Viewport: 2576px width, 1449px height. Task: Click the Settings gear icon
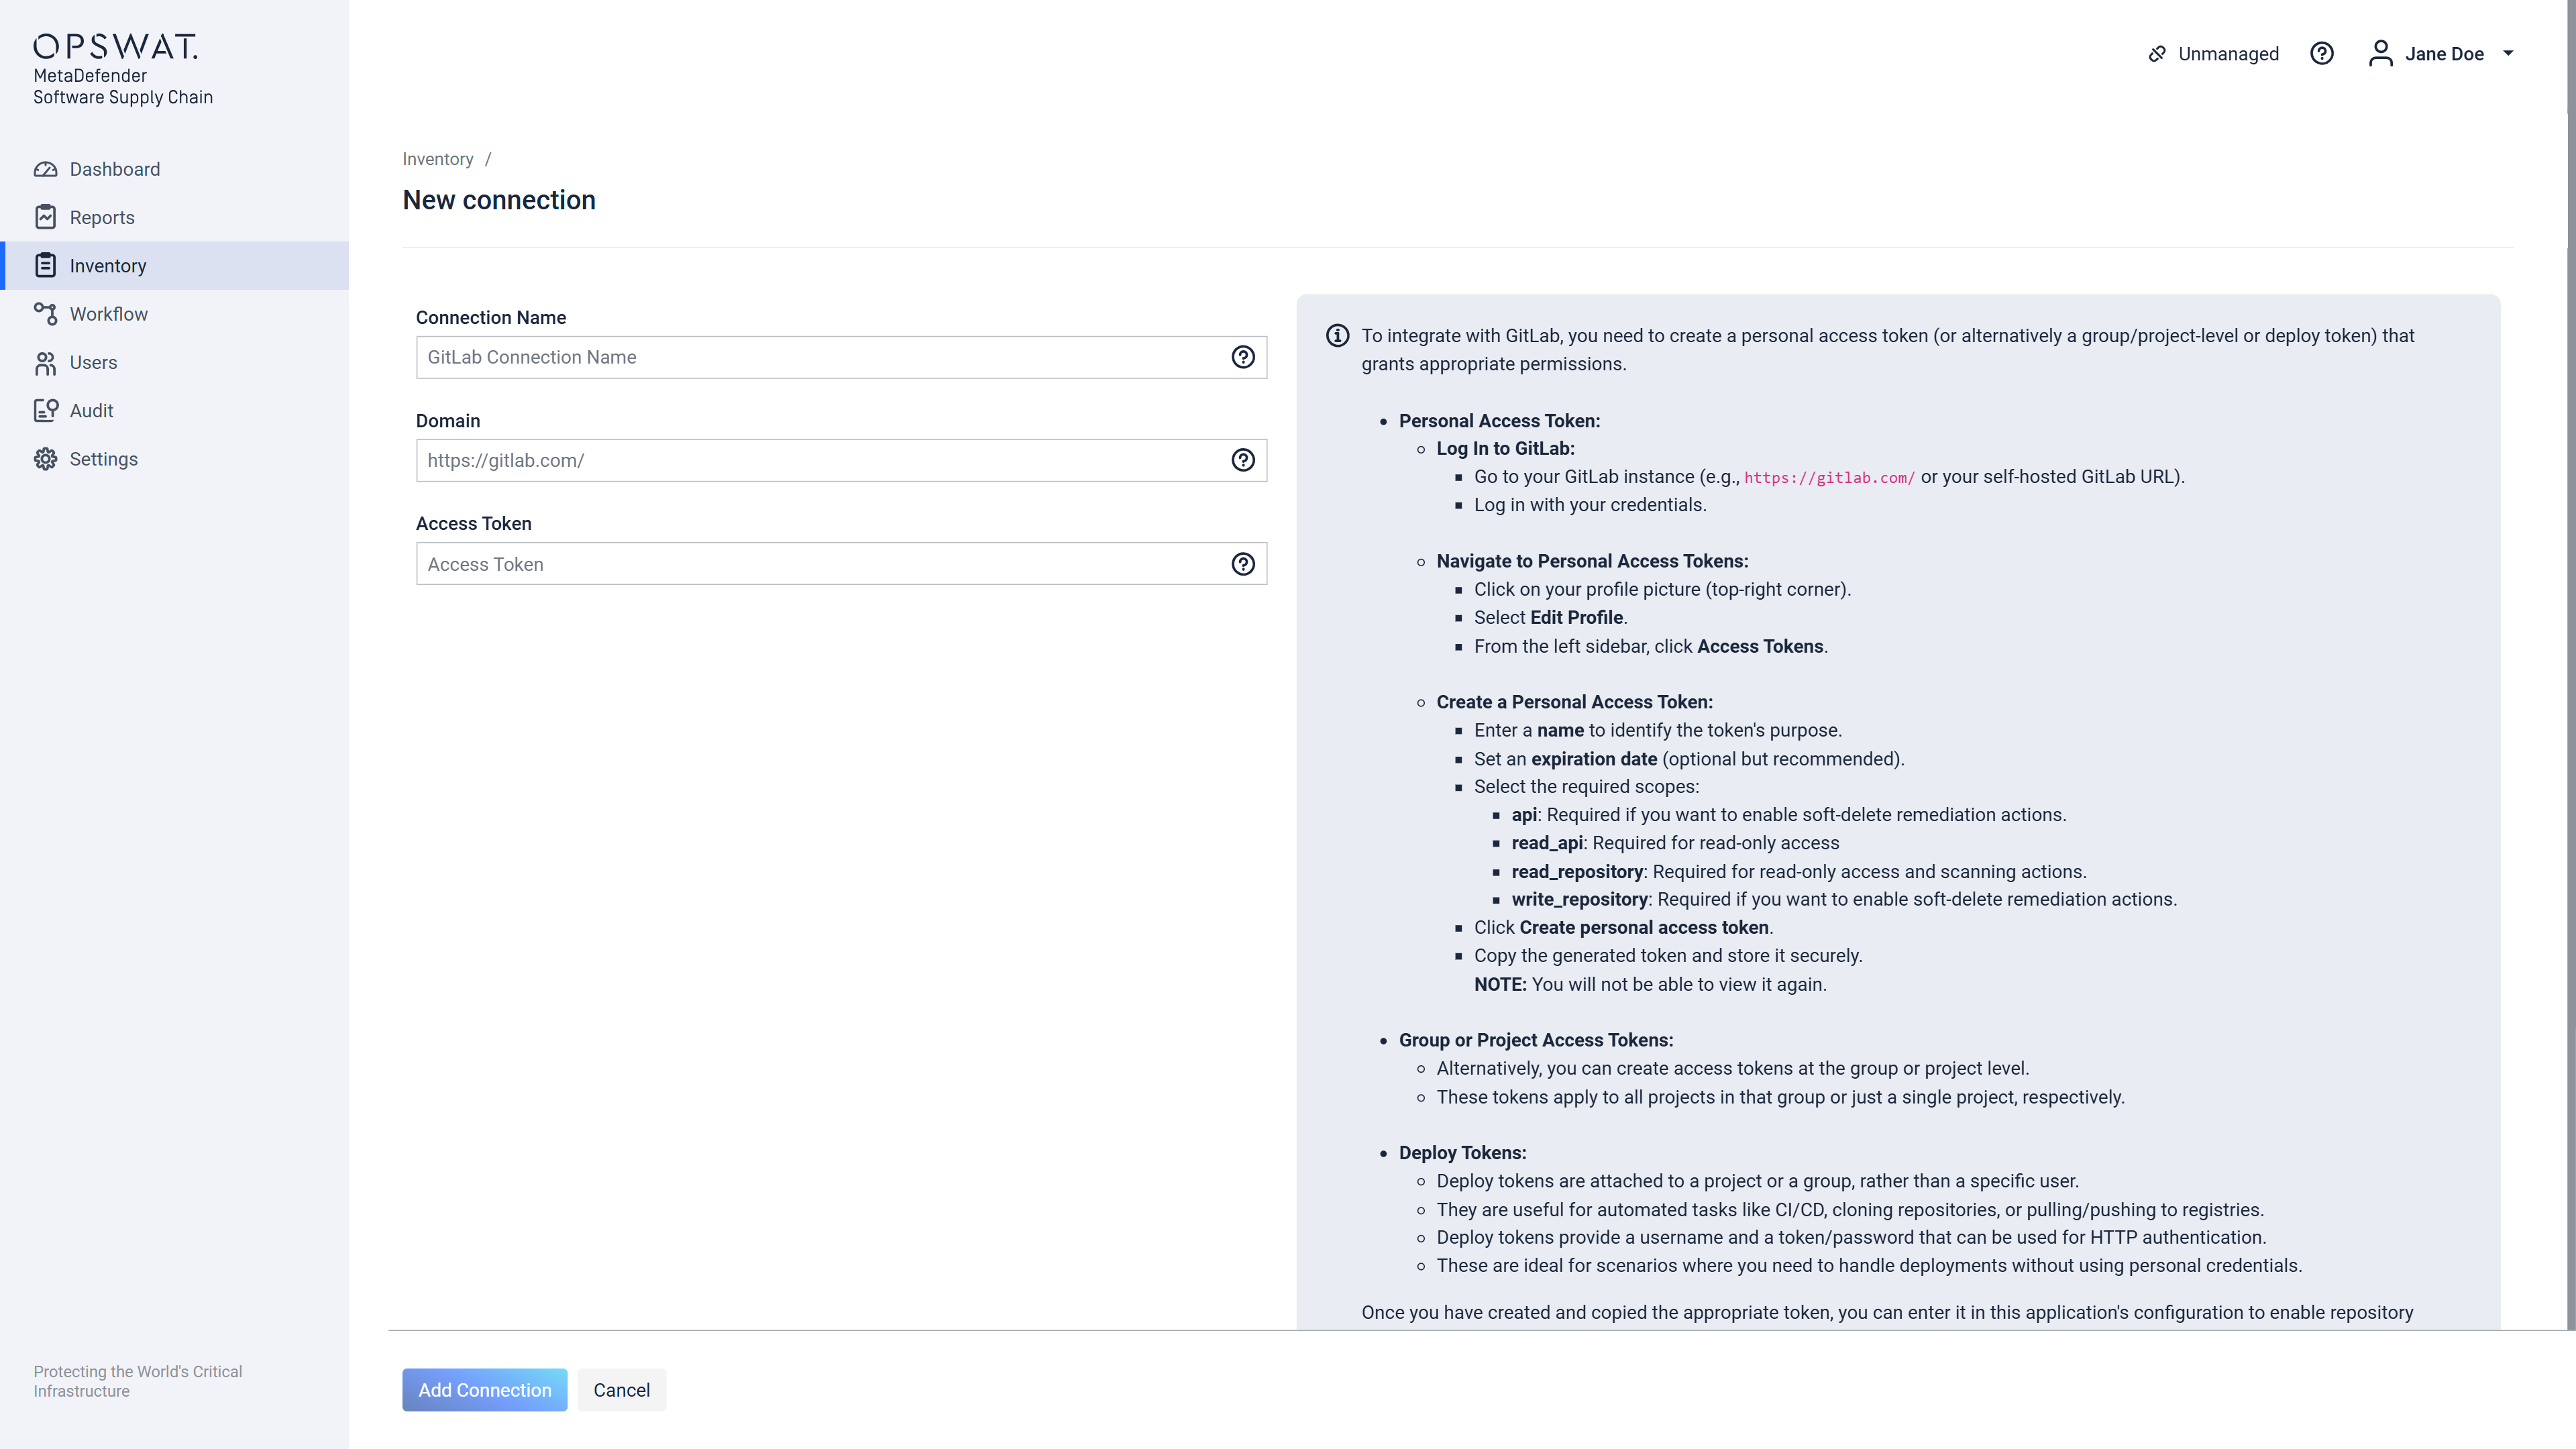tap(45, 459)
